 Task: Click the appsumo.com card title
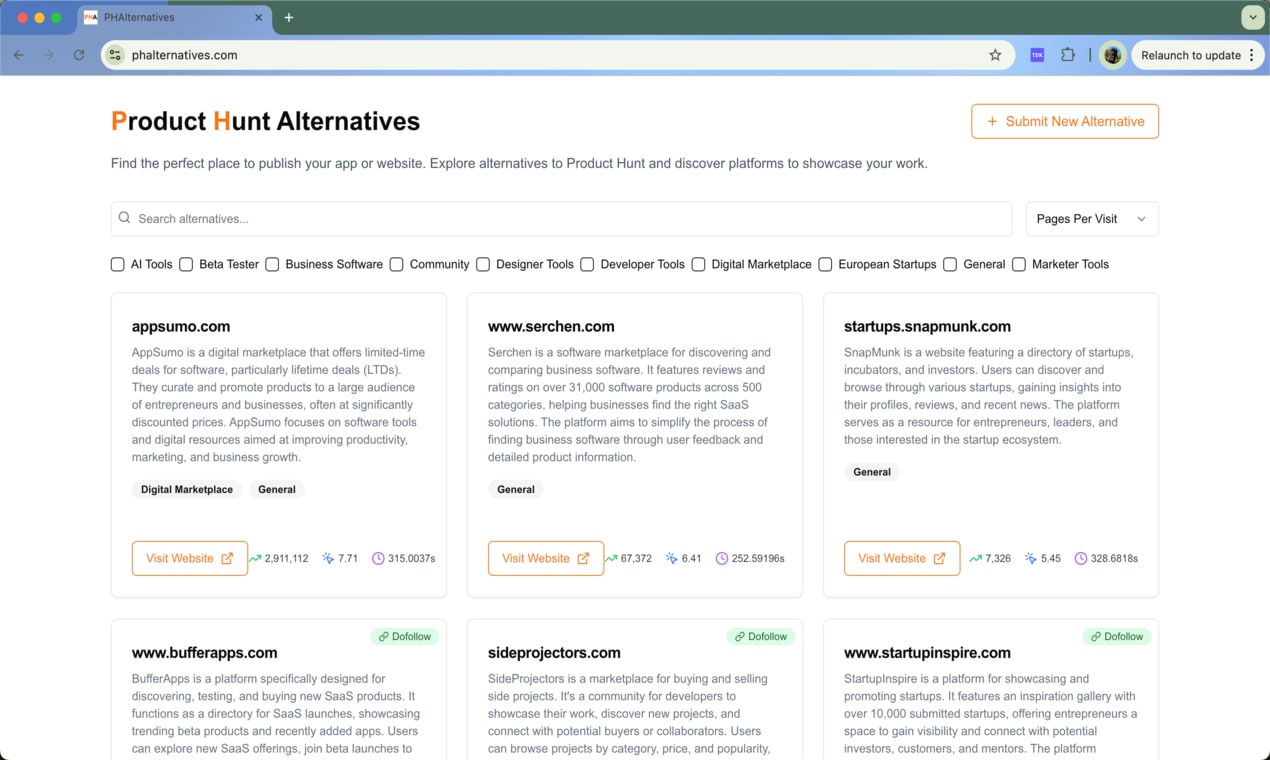click(x=181, y=326)
